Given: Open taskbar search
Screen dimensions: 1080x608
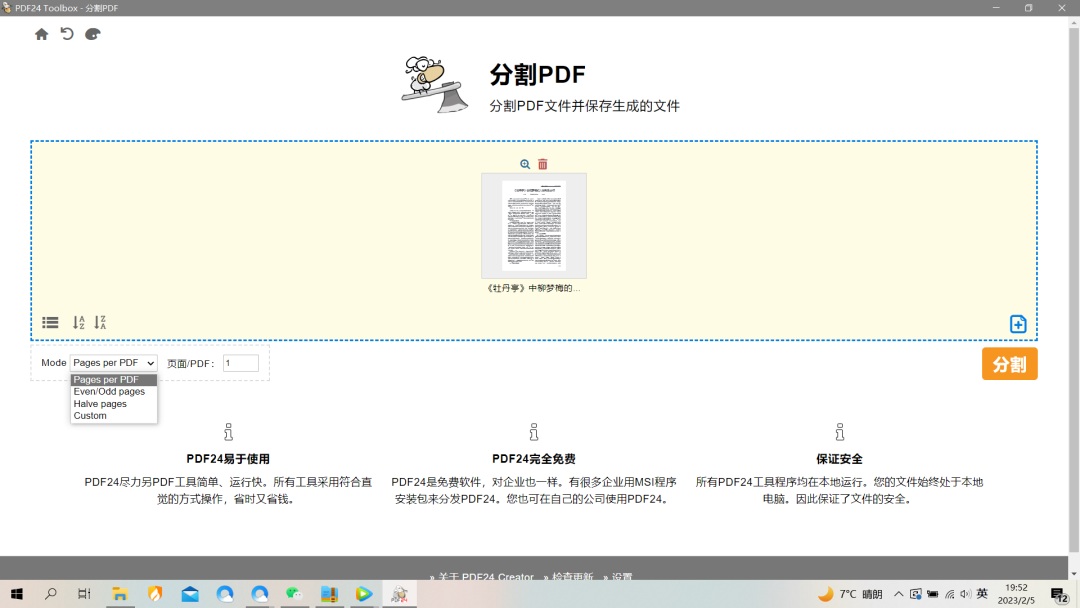Looking at the screenshot, I should [x=50, y=594].
